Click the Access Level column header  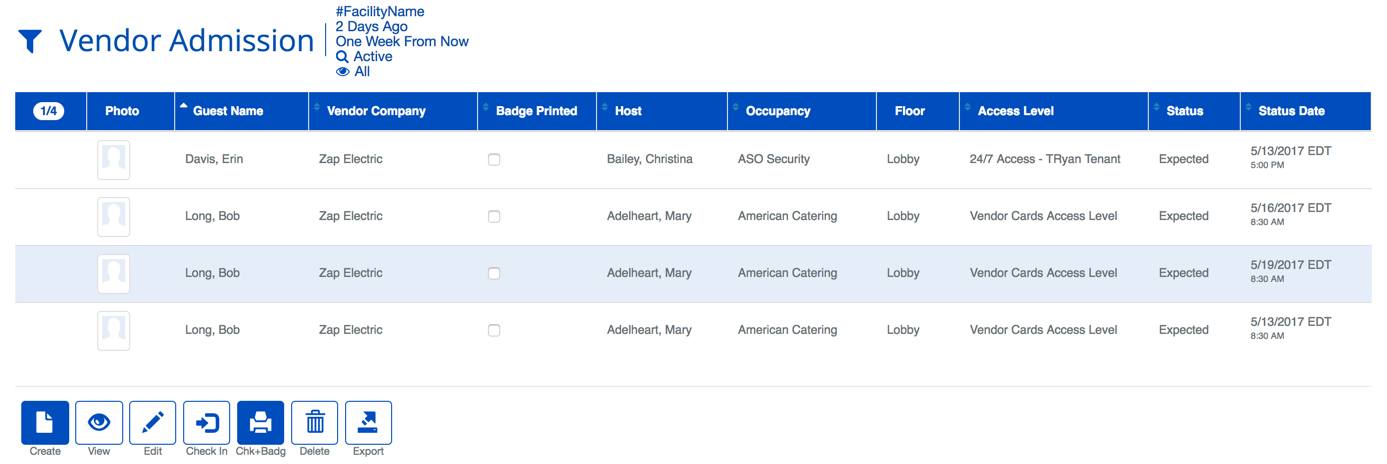tap(1015, 111)
